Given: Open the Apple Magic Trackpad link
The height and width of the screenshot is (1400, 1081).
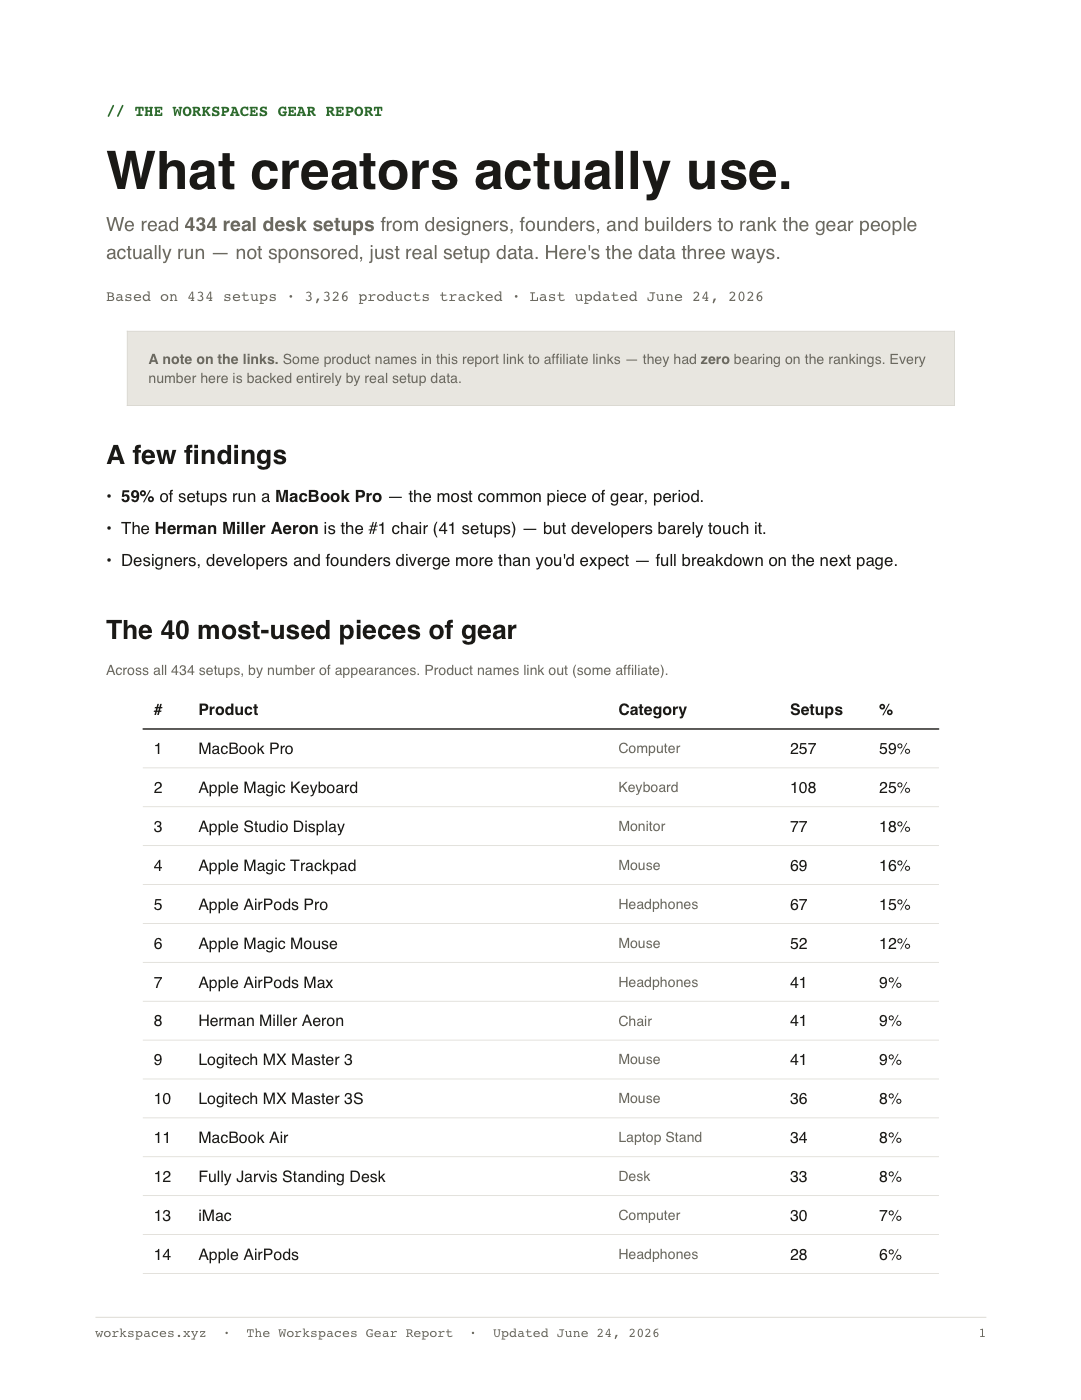Looking at the screenshot, I should (x=277, y=865).
